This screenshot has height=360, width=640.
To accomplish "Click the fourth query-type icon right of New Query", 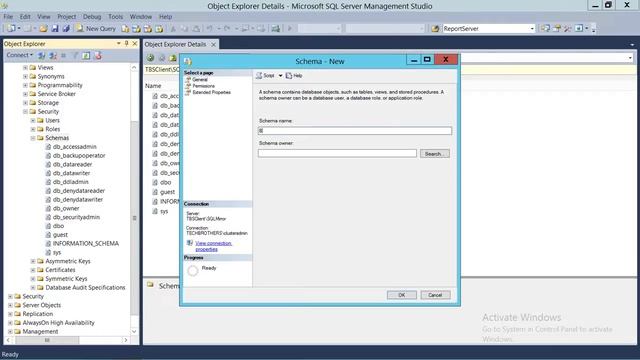I will (x=159, y=29).
